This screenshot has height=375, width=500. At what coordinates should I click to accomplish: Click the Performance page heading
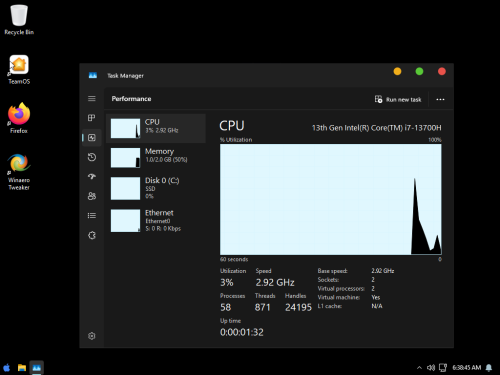pyautogui.click(x=131, y=99)
